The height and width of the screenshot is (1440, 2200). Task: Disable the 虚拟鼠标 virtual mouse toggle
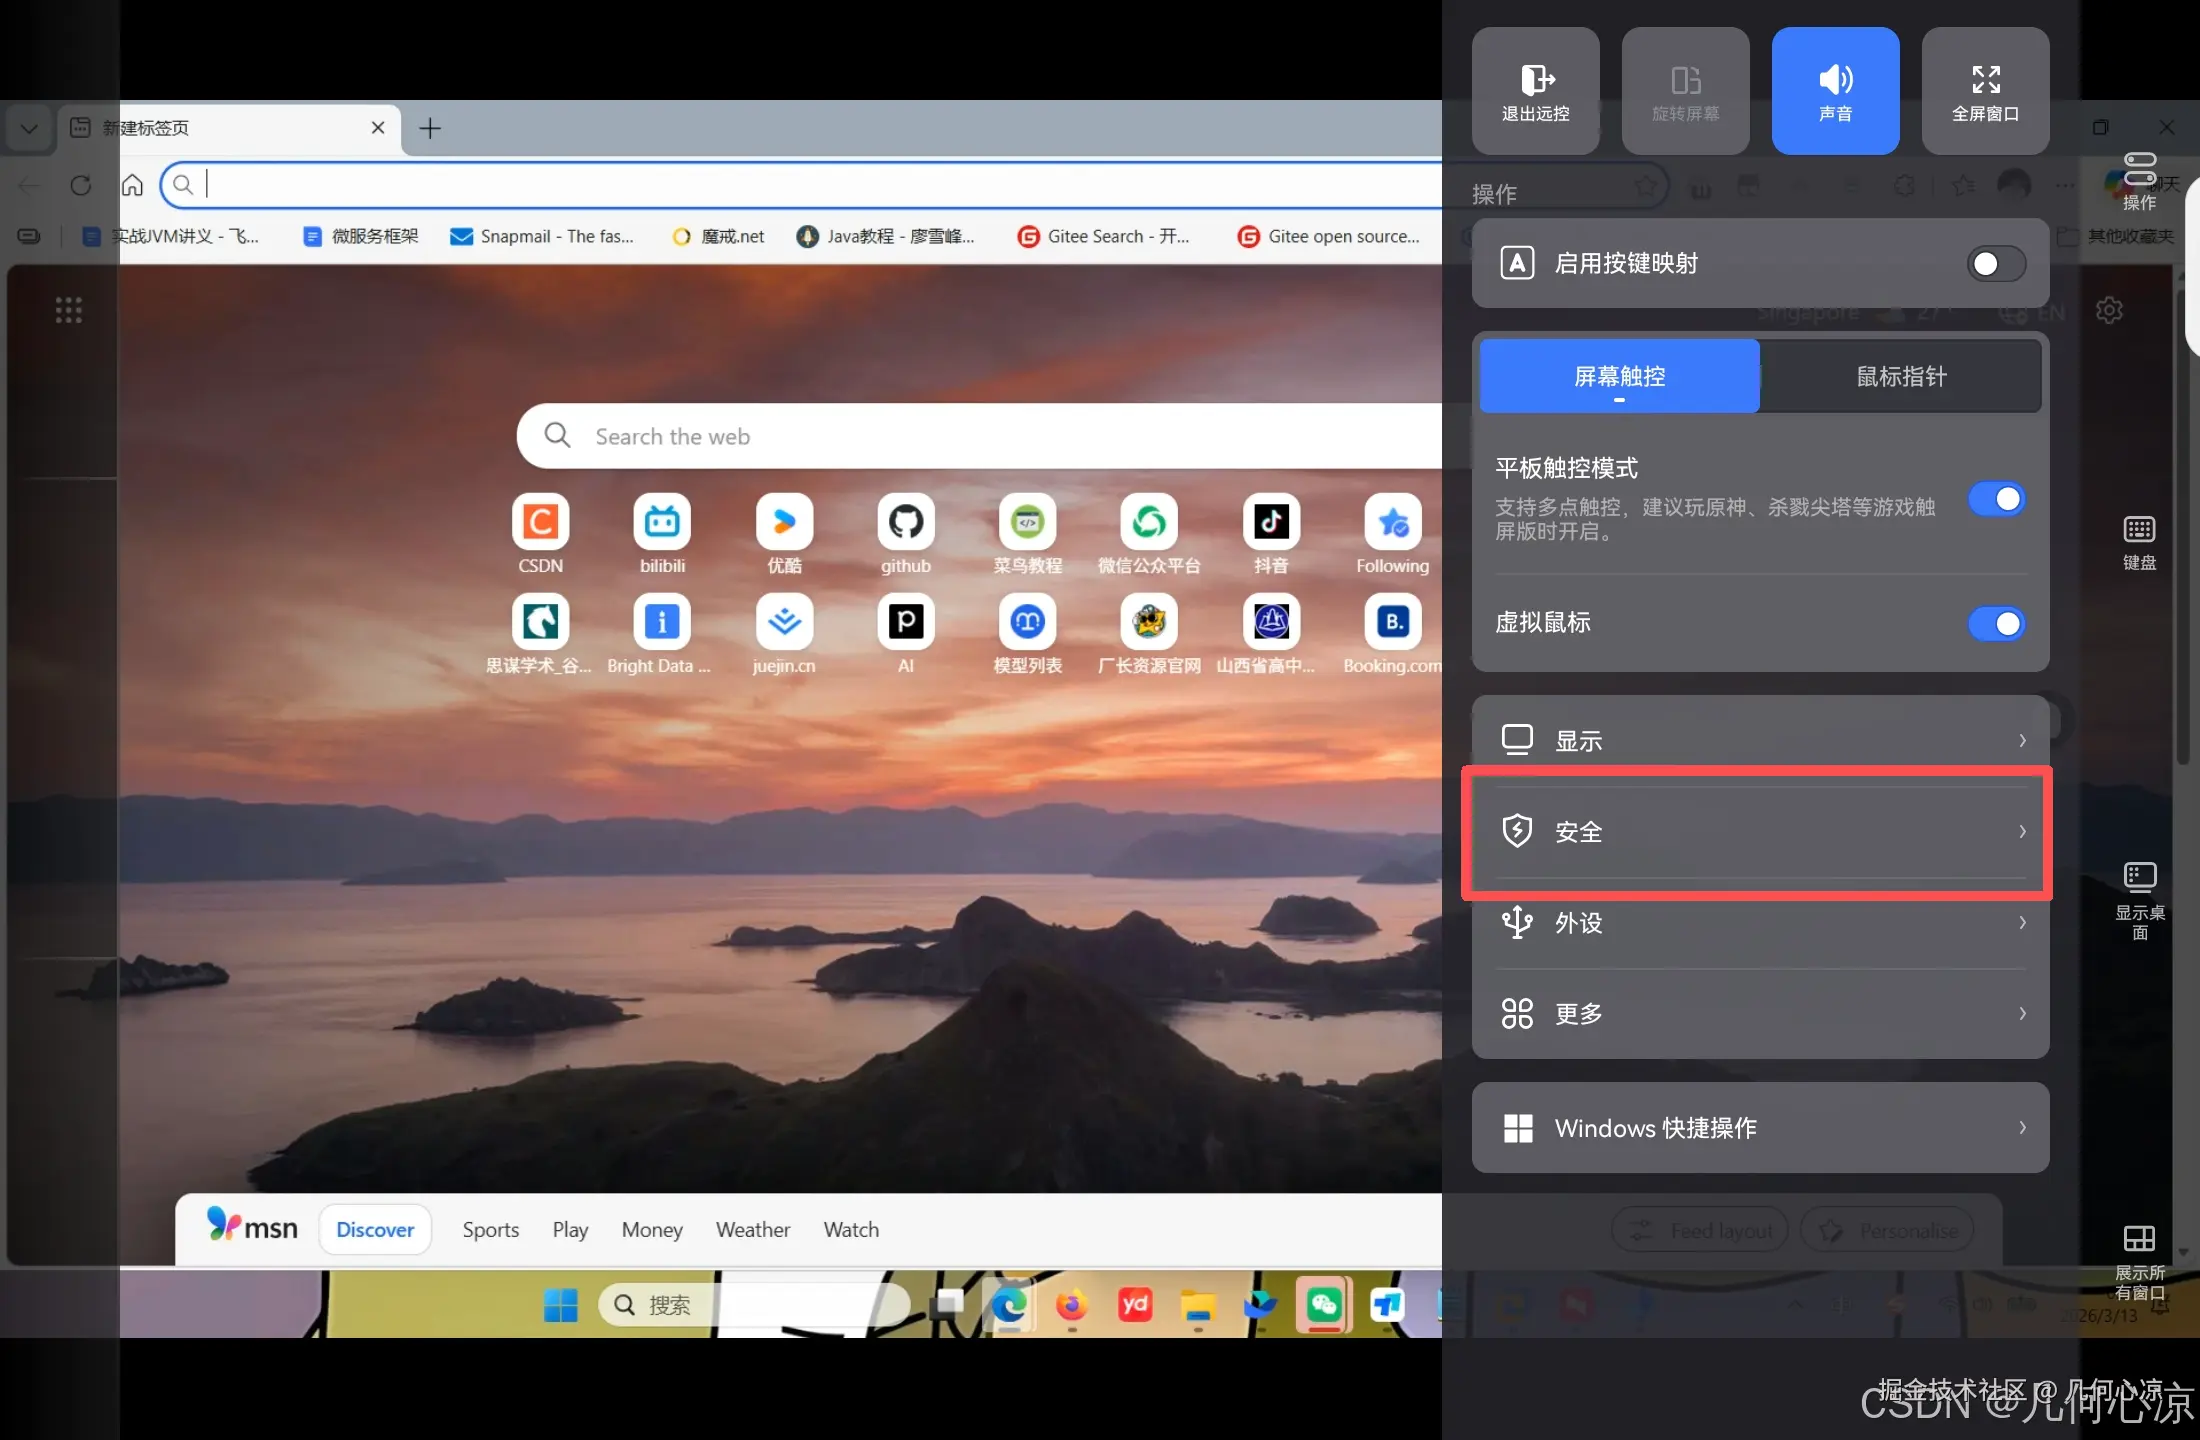[x=1996, y=623]
